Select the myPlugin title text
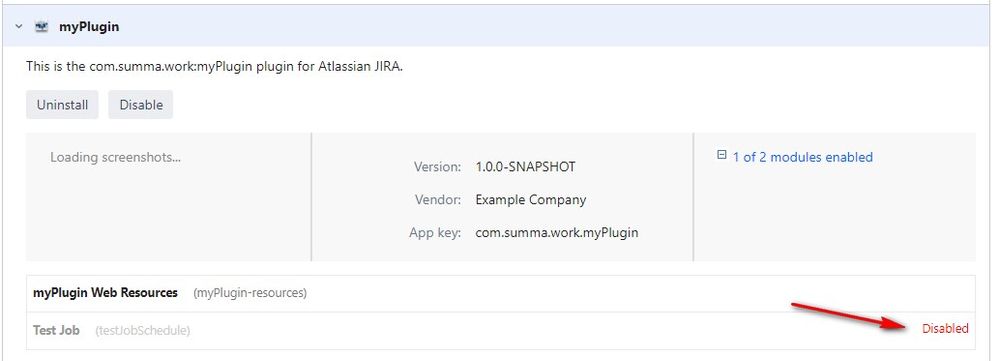Viewport: 999px width, 361px height. click(x=89, y=27)
